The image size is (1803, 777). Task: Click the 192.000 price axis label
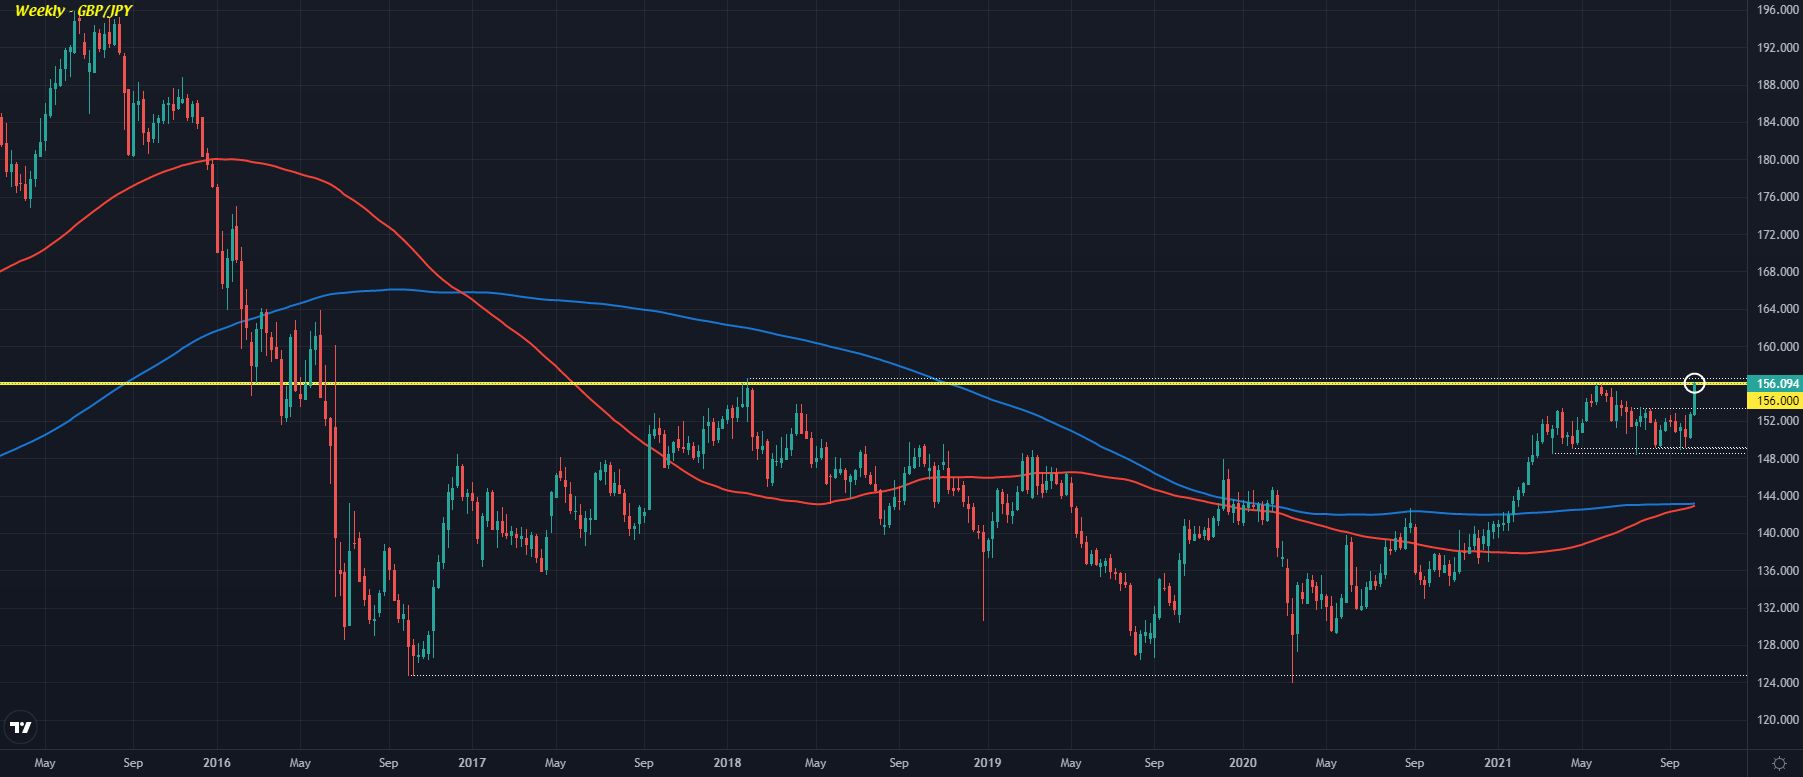(x=1778, y=47)
